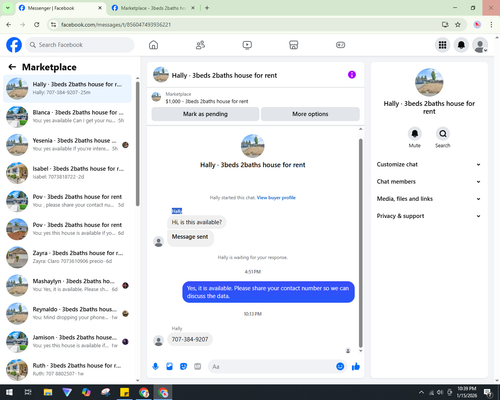Click the conversation list scrollbar

pos(138,143)
